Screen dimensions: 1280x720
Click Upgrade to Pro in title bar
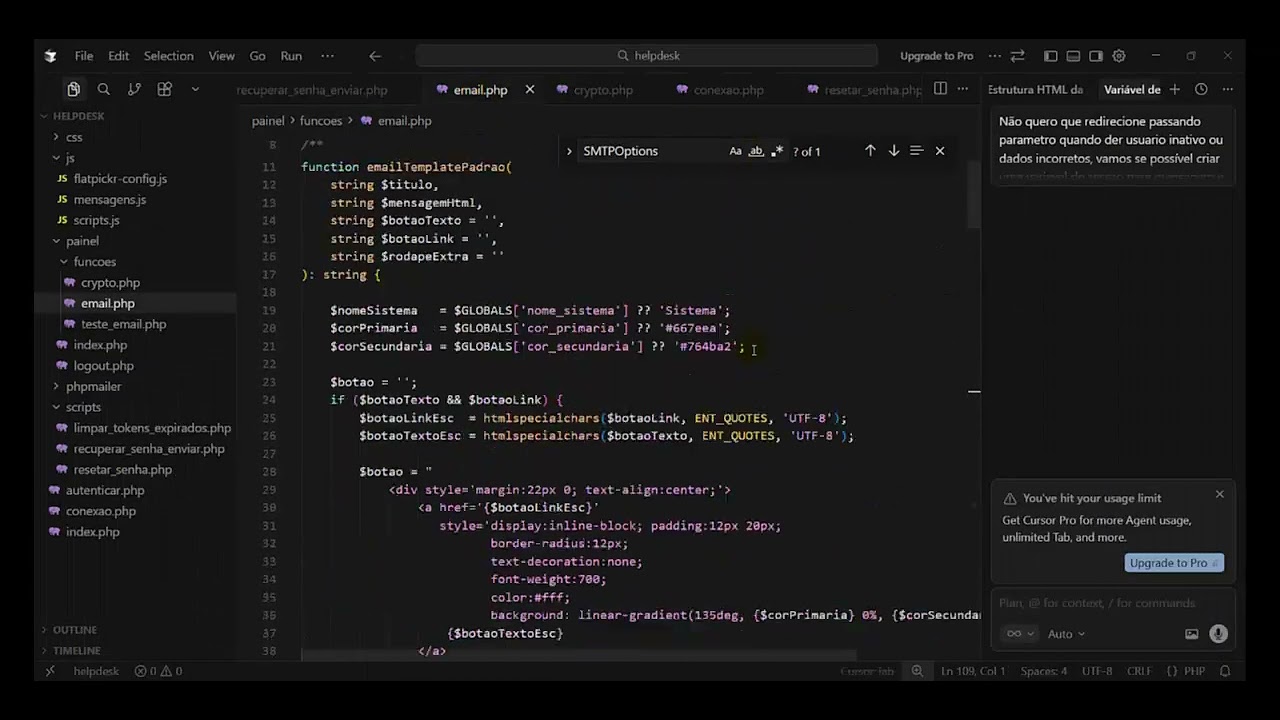coord(936,56)
